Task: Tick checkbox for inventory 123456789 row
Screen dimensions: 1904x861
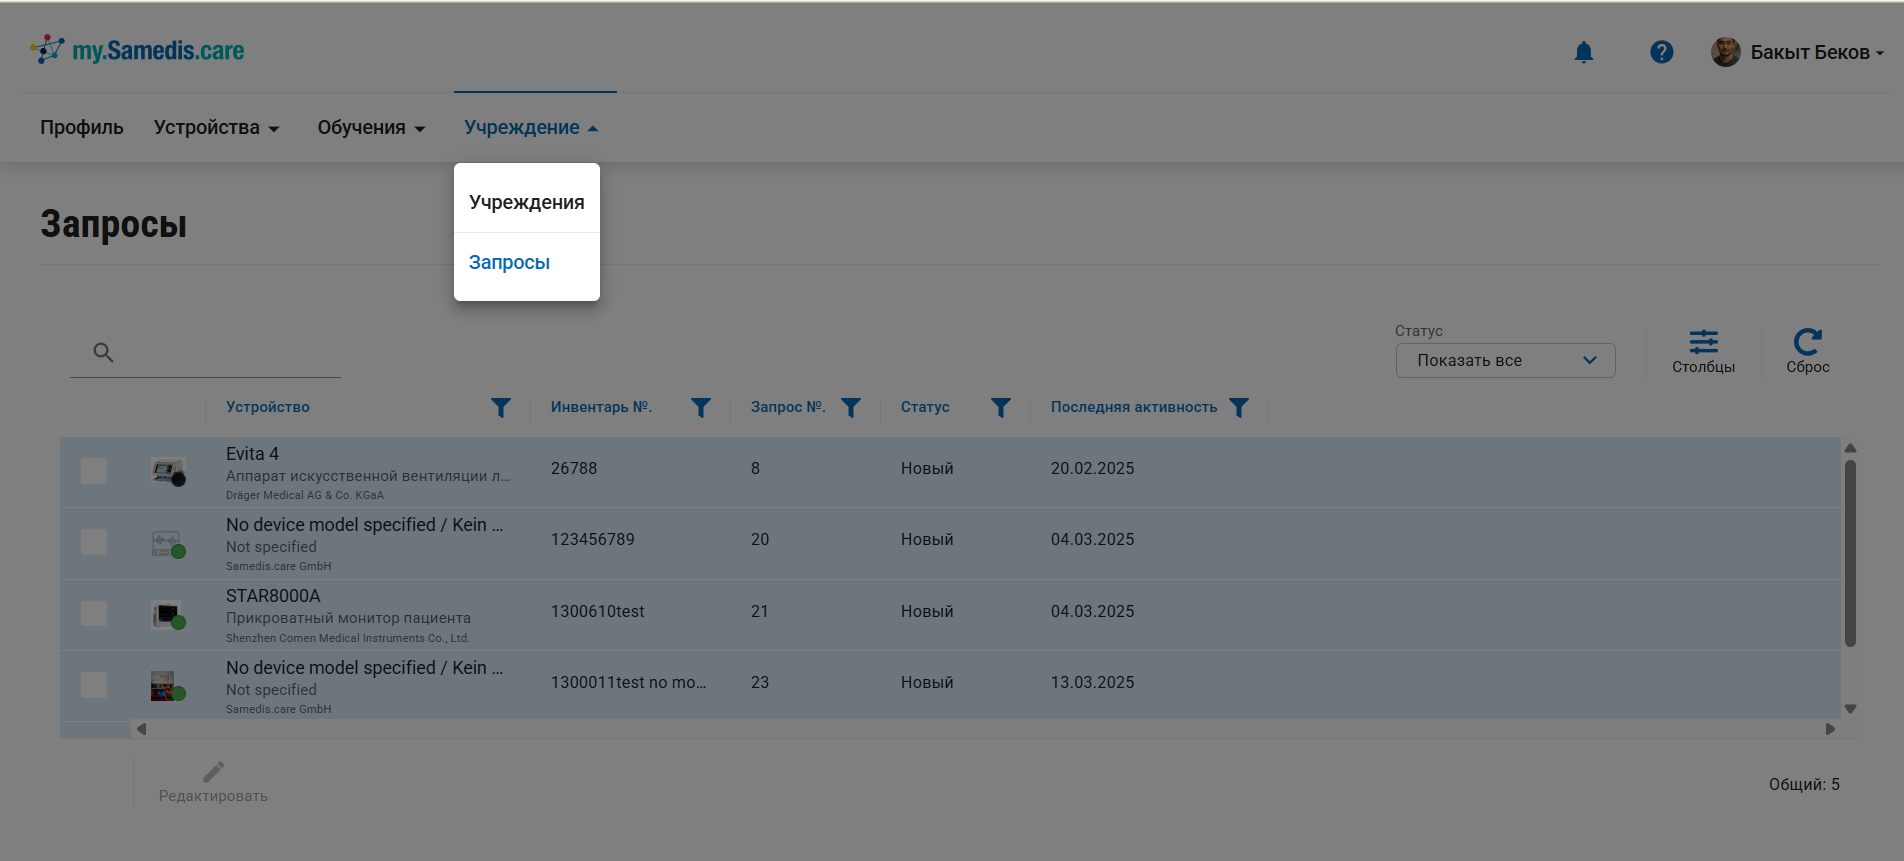Action: pos(94,542)
